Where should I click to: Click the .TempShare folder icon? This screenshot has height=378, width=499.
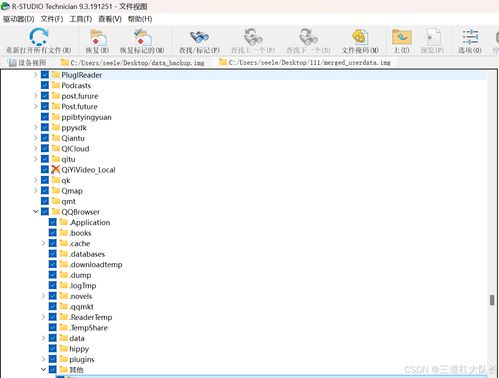(64, 327)
